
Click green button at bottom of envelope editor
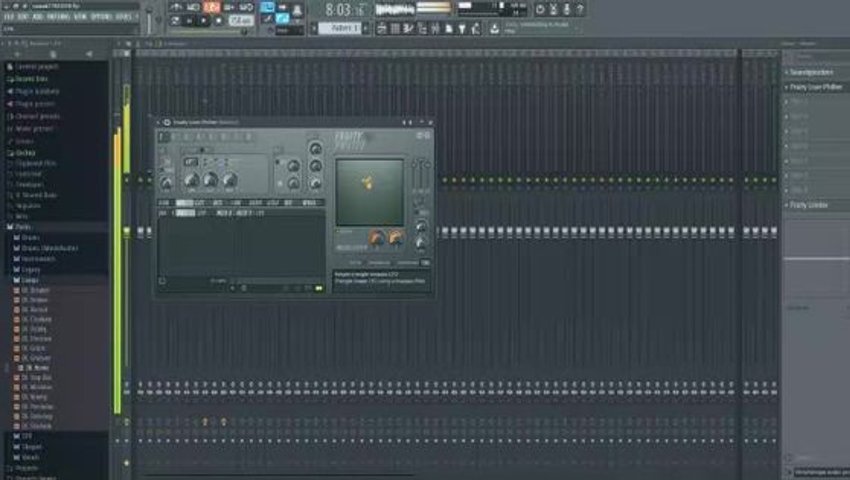(x=319, y=288)
